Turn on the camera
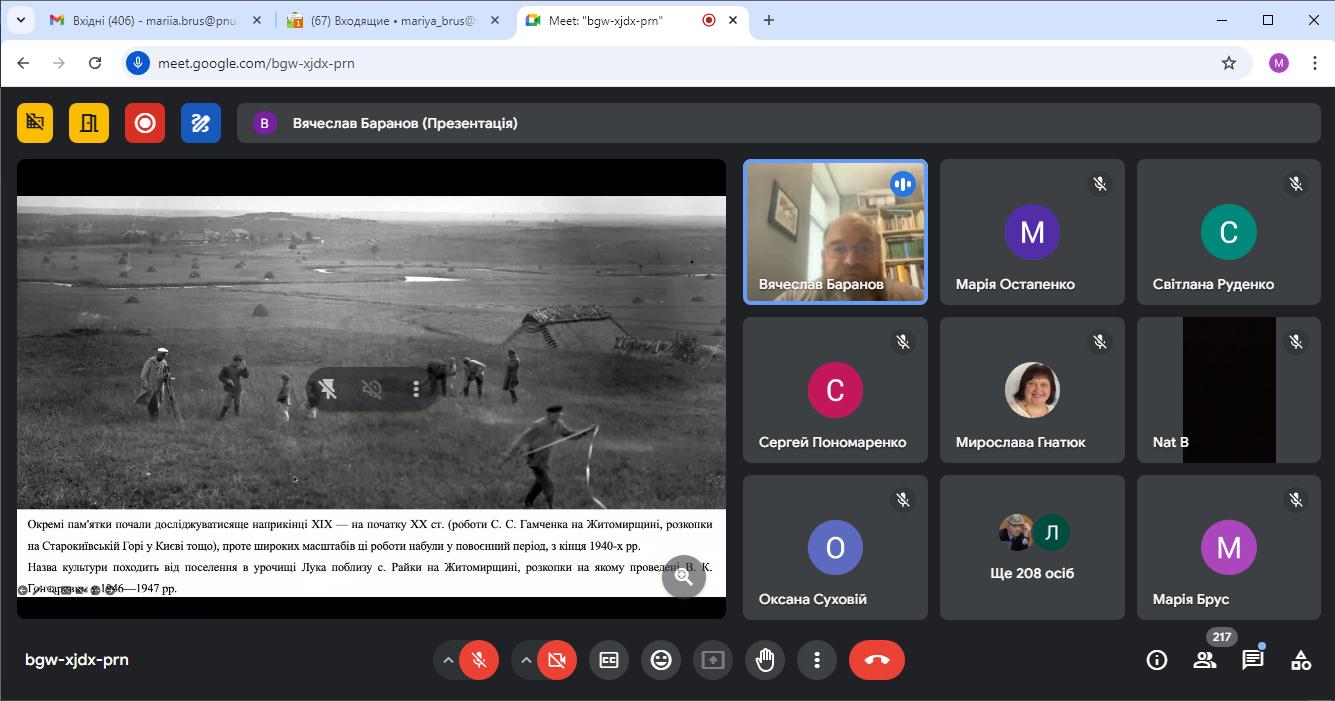Screen dimensions: 1335x701 coord(557,660)
